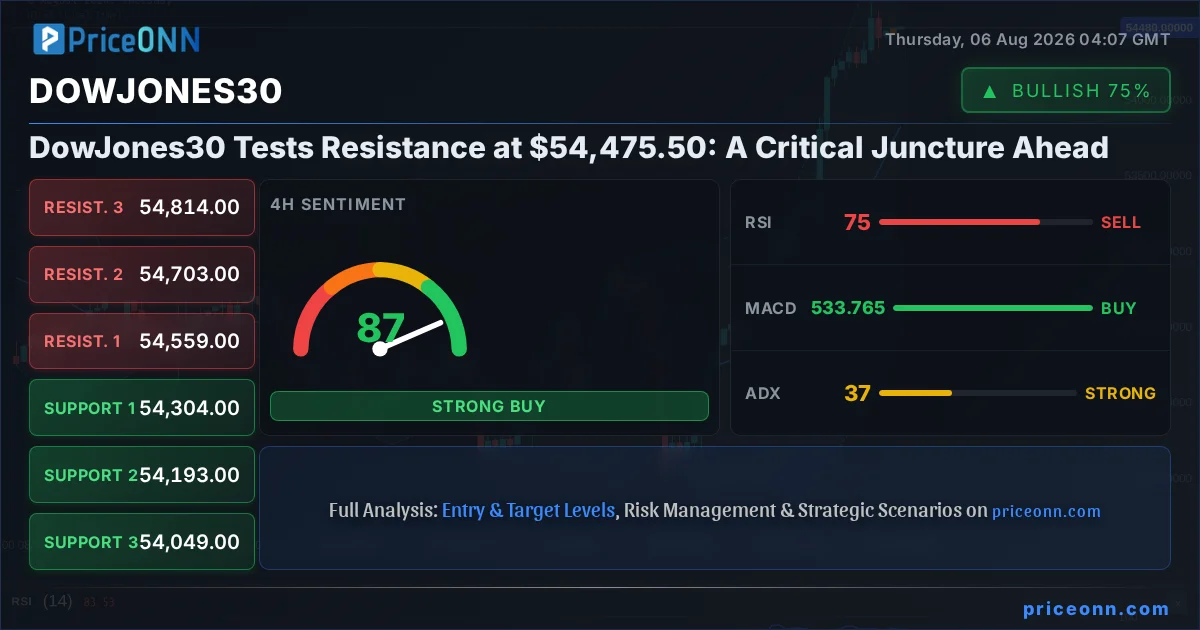The image size is (1200, 630).
Task: Click the ADX value 37
Action: 857,393
